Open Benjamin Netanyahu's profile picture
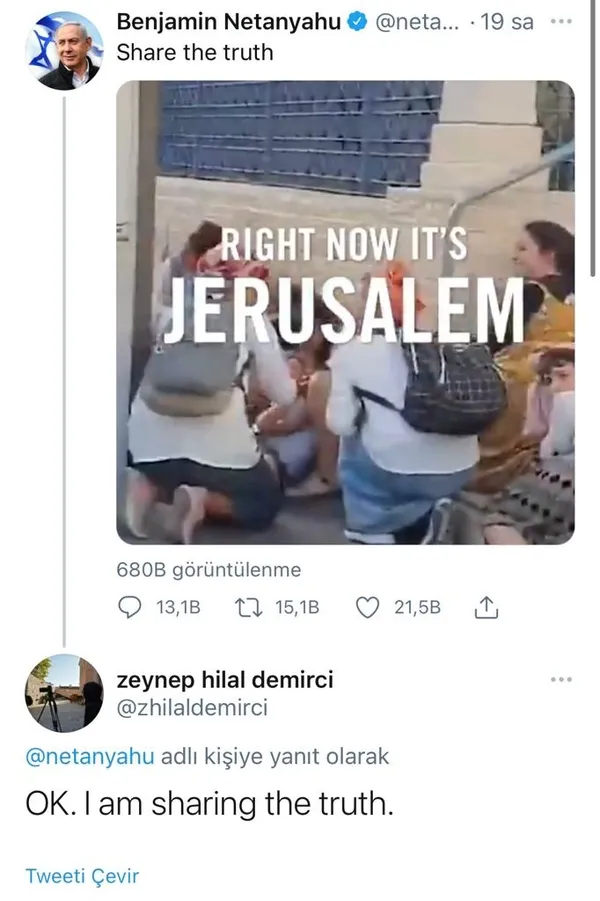This screenshot has height=901, width=600. point(70,51)
